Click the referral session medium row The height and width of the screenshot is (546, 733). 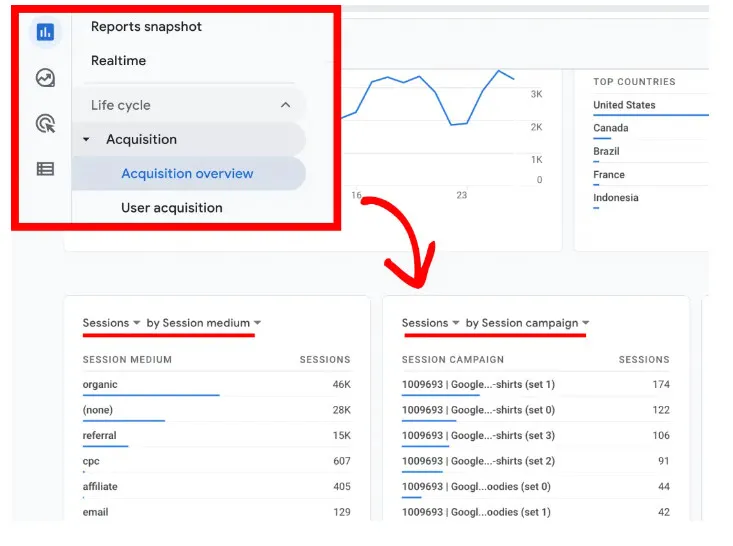(100, 436)
